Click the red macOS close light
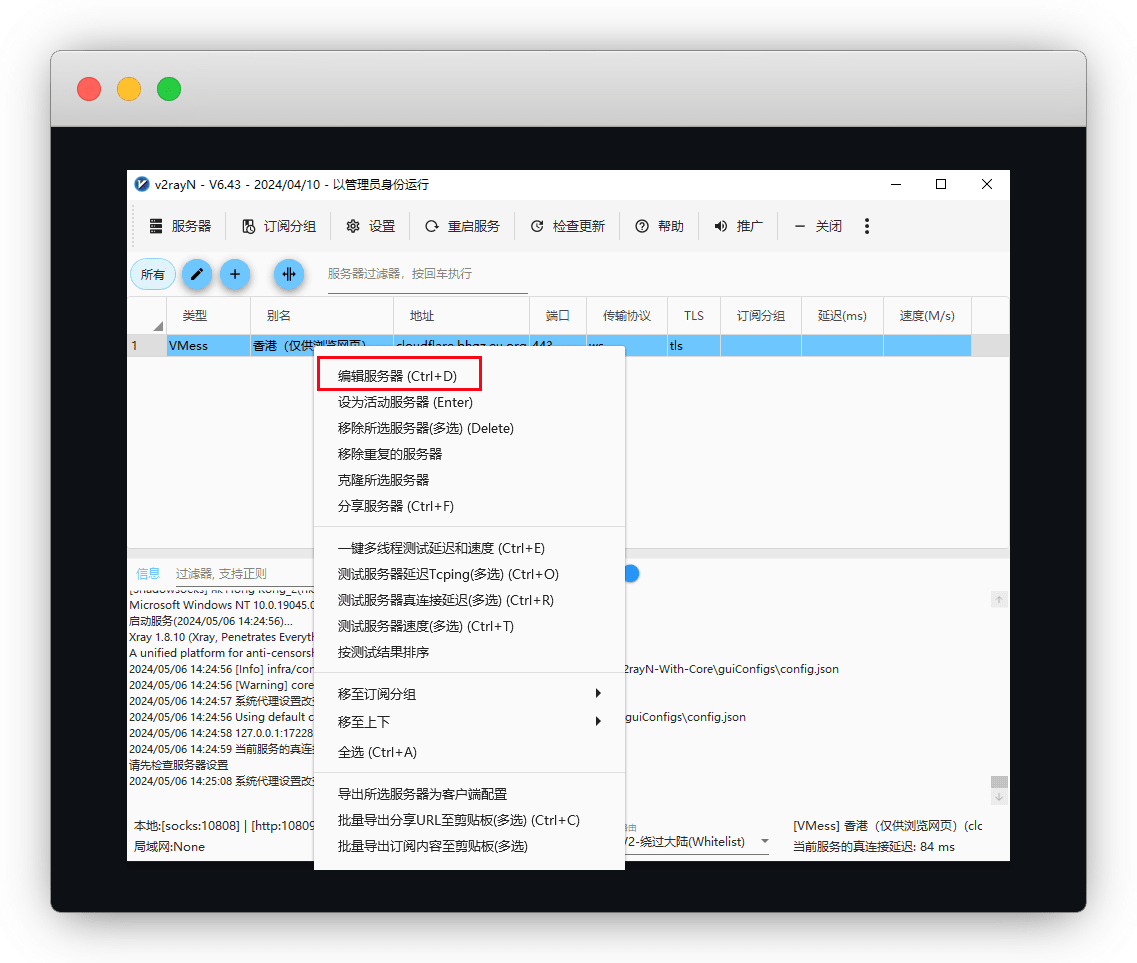 pyautogui.click(x=89, y=89)
